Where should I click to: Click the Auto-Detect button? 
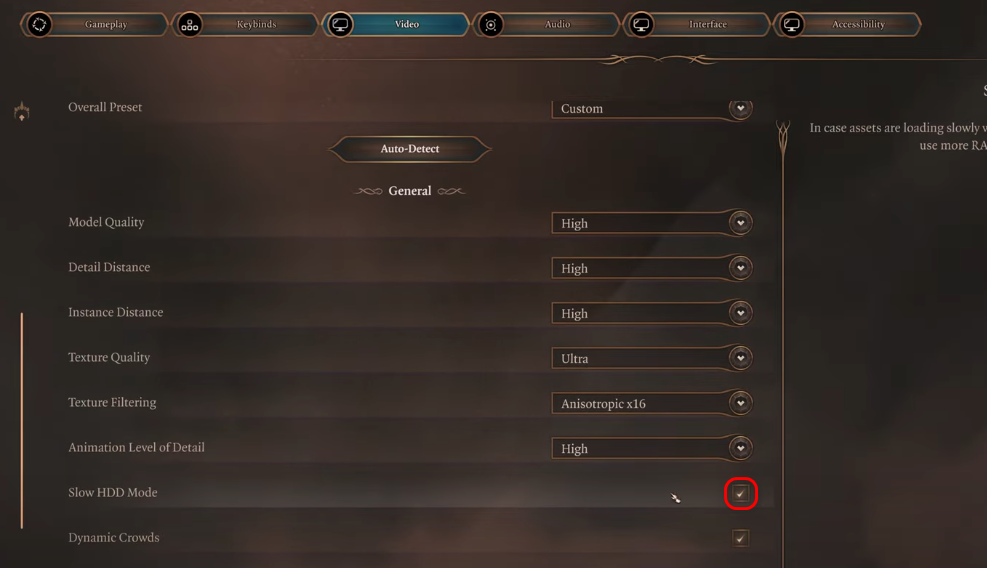click(410, 149)
